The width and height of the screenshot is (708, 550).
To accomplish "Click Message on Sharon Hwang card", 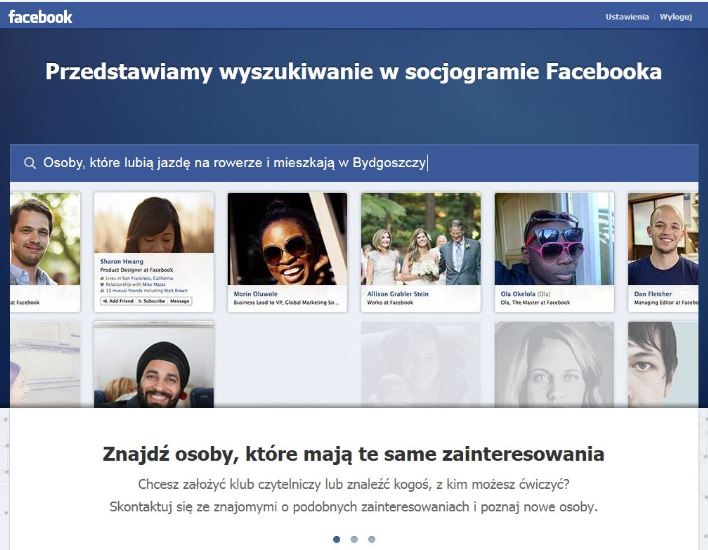I will pos(180,301).
